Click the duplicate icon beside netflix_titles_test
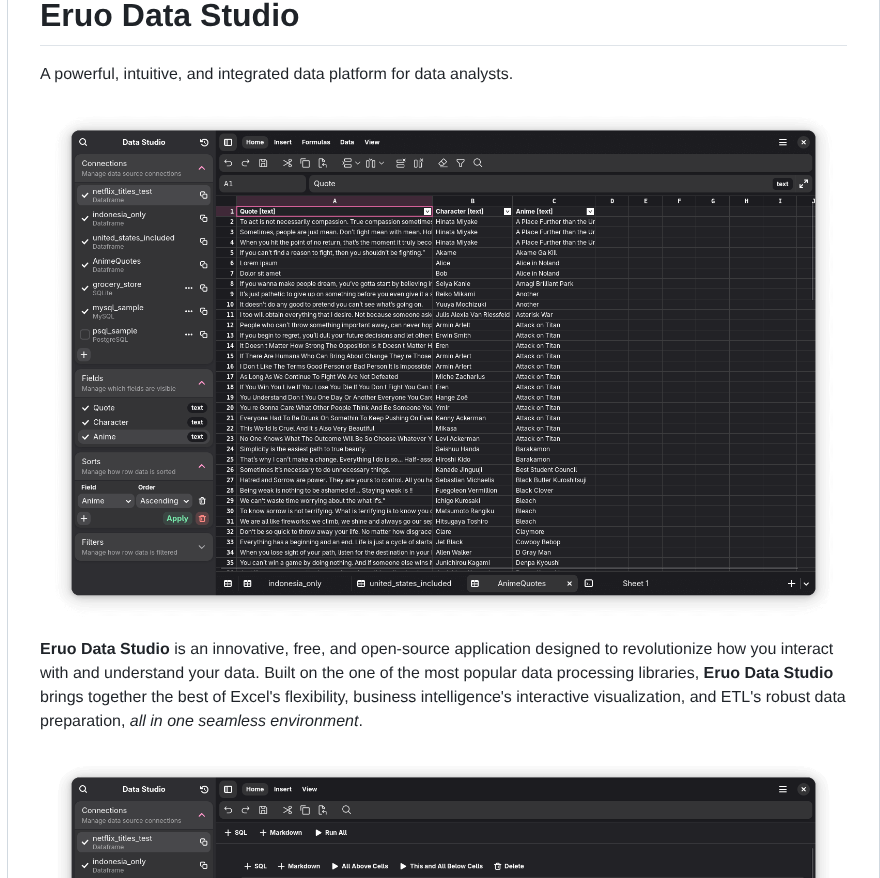This screenshot has width=880, height=878. point(203,195)
